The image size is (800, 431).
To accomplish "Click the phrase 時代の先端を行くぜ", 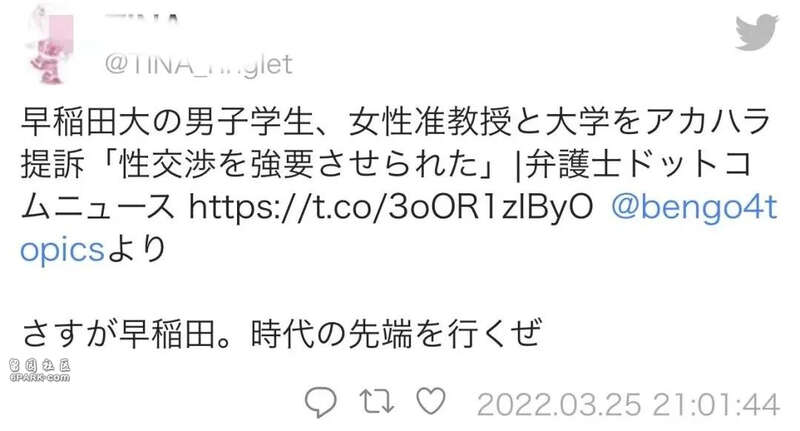I will tap(396, 334).
